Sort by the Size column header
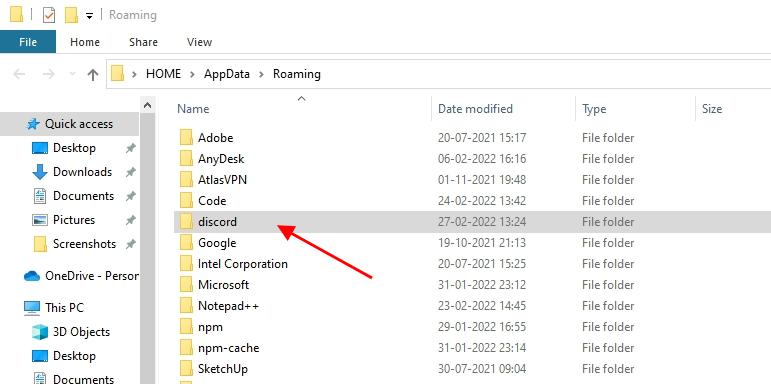This screenshot has width=771, height=384. [712, 109]
